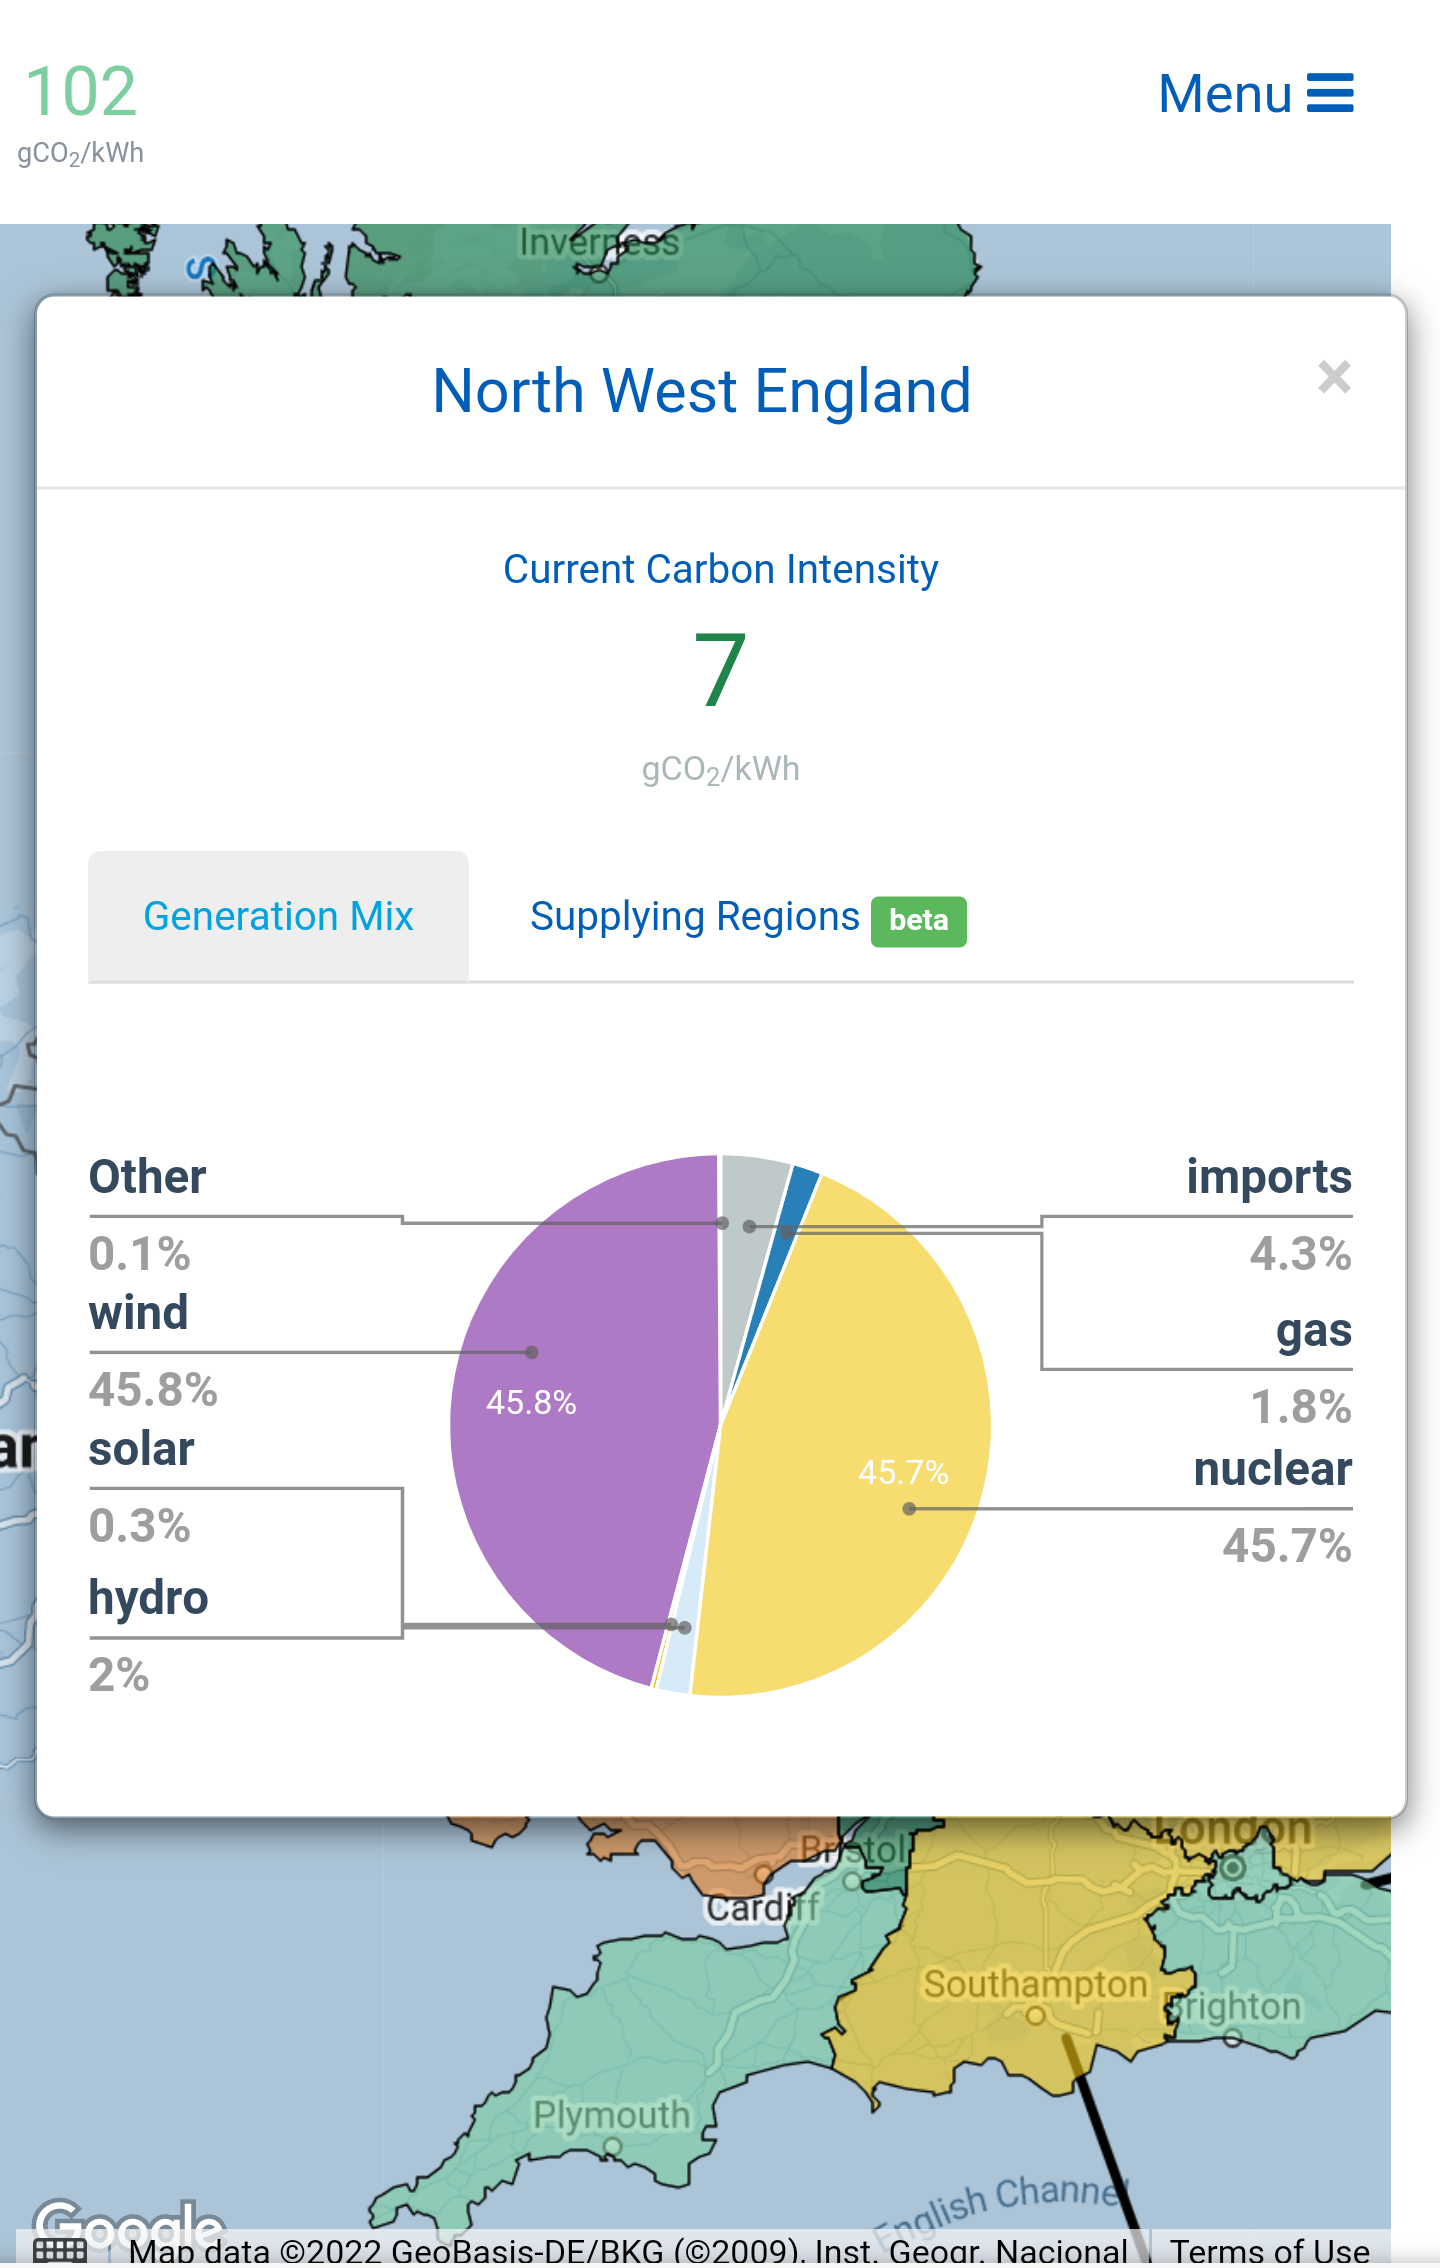Select the wind legend label
The height and width of the screenshot is (2268, 1440).
point(138,1313)
